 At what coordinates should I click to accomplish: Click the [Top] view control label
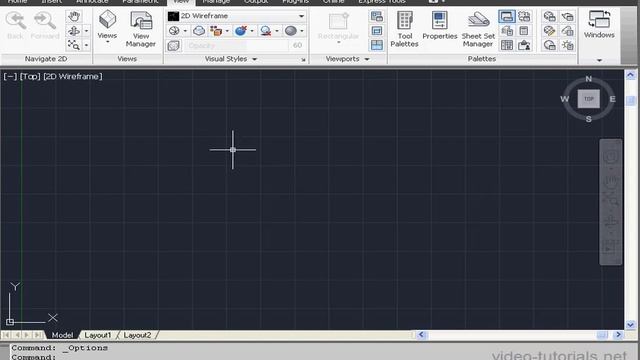pyautogui.click(x=30, y=76)
